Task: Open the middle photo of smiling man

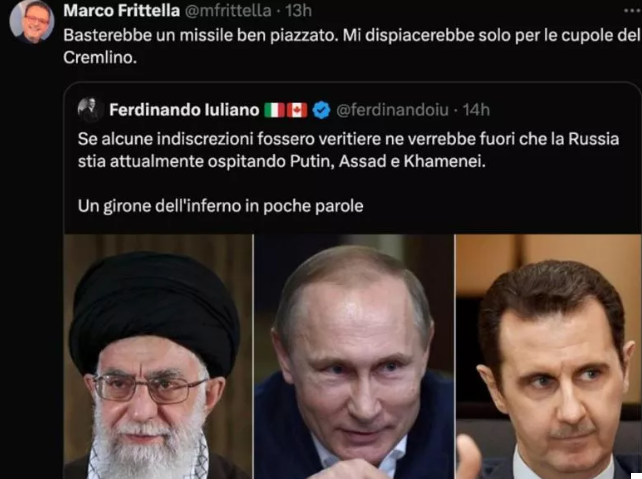Action: [354, 357]
